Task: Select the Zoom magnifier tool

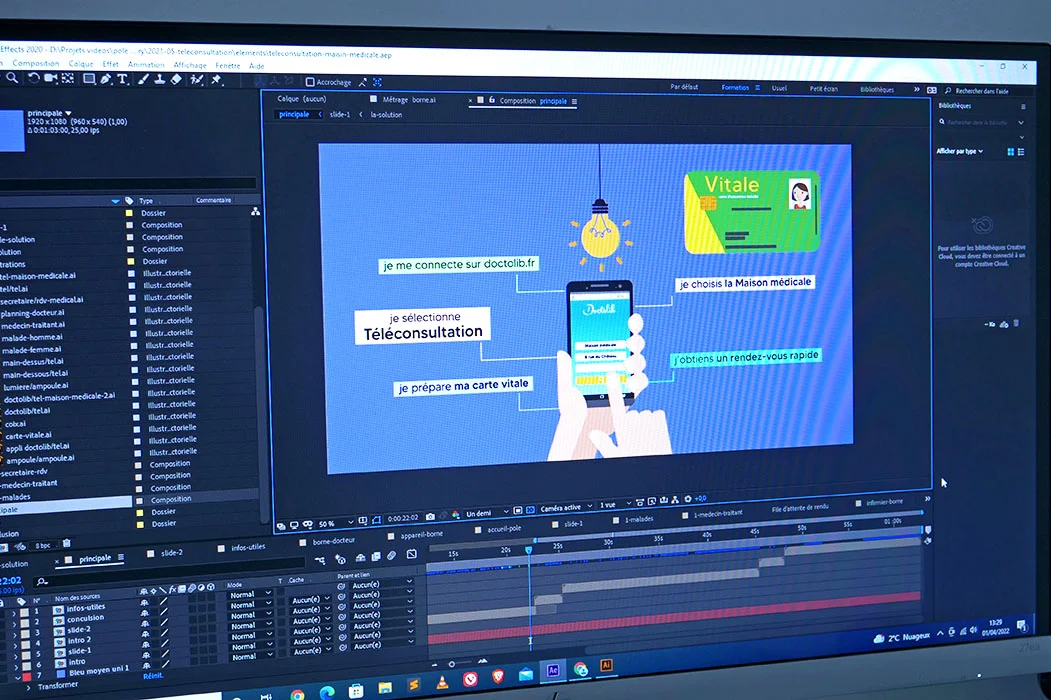Action: click(13, 78)
